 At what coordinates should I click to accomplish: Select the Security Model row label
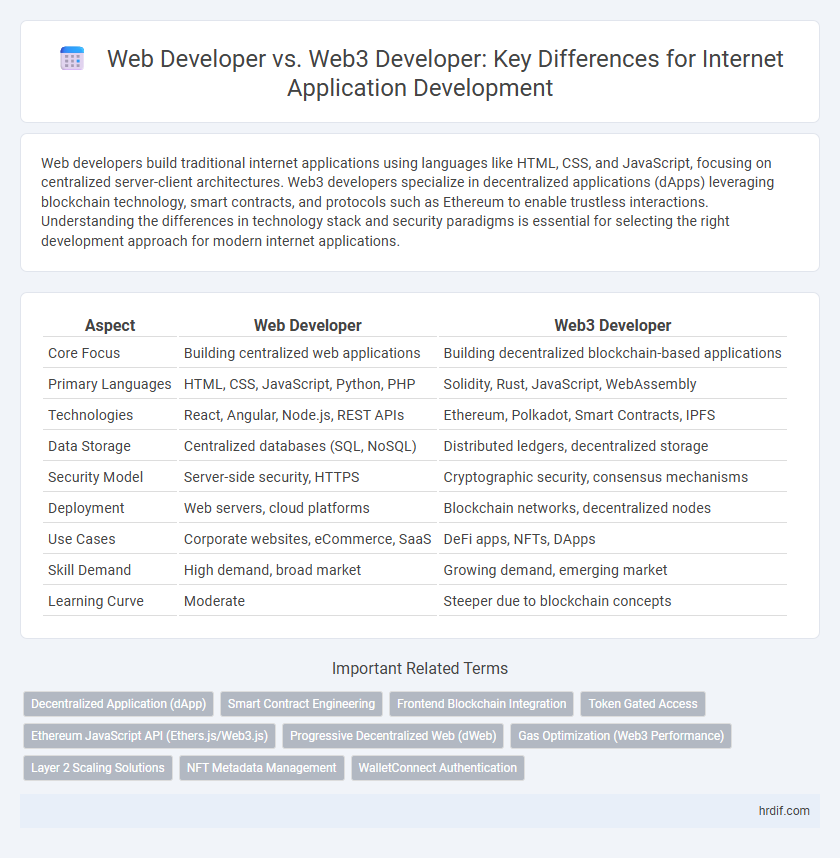[x=95, y=477]
